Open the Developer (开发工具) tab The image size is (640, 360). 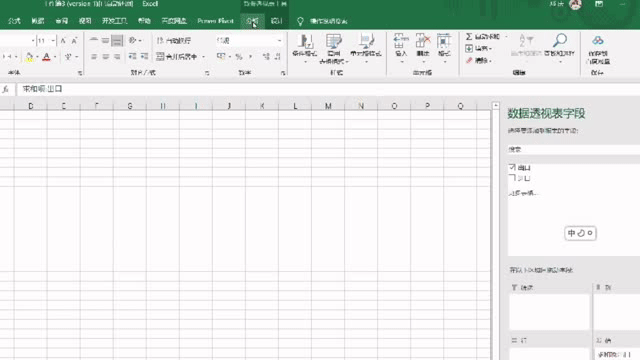click(x=115, y=21)
